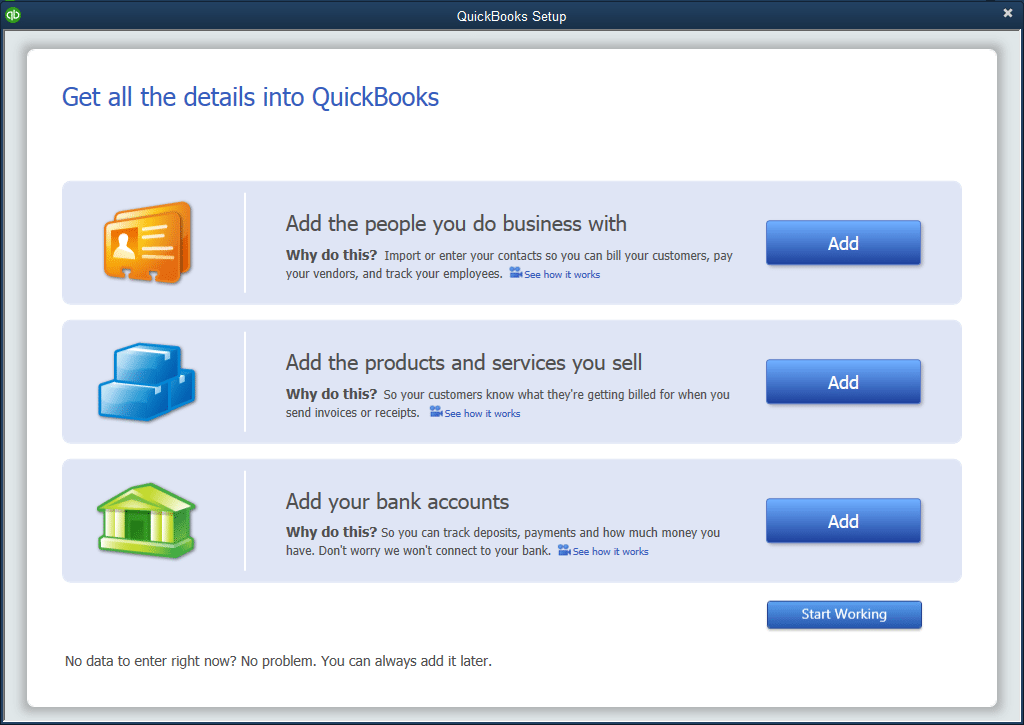The image size is (1024, 725).
Task: Click 'Get all the details into QuickBooks' heading
Action: (250, 97)
